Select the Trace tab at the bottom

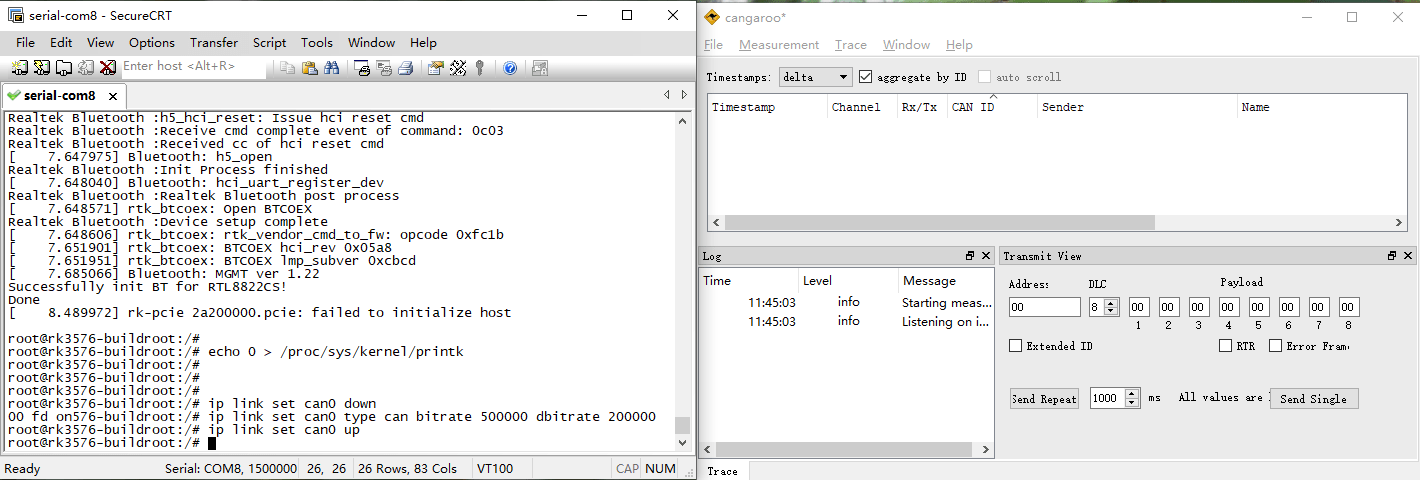722,471
